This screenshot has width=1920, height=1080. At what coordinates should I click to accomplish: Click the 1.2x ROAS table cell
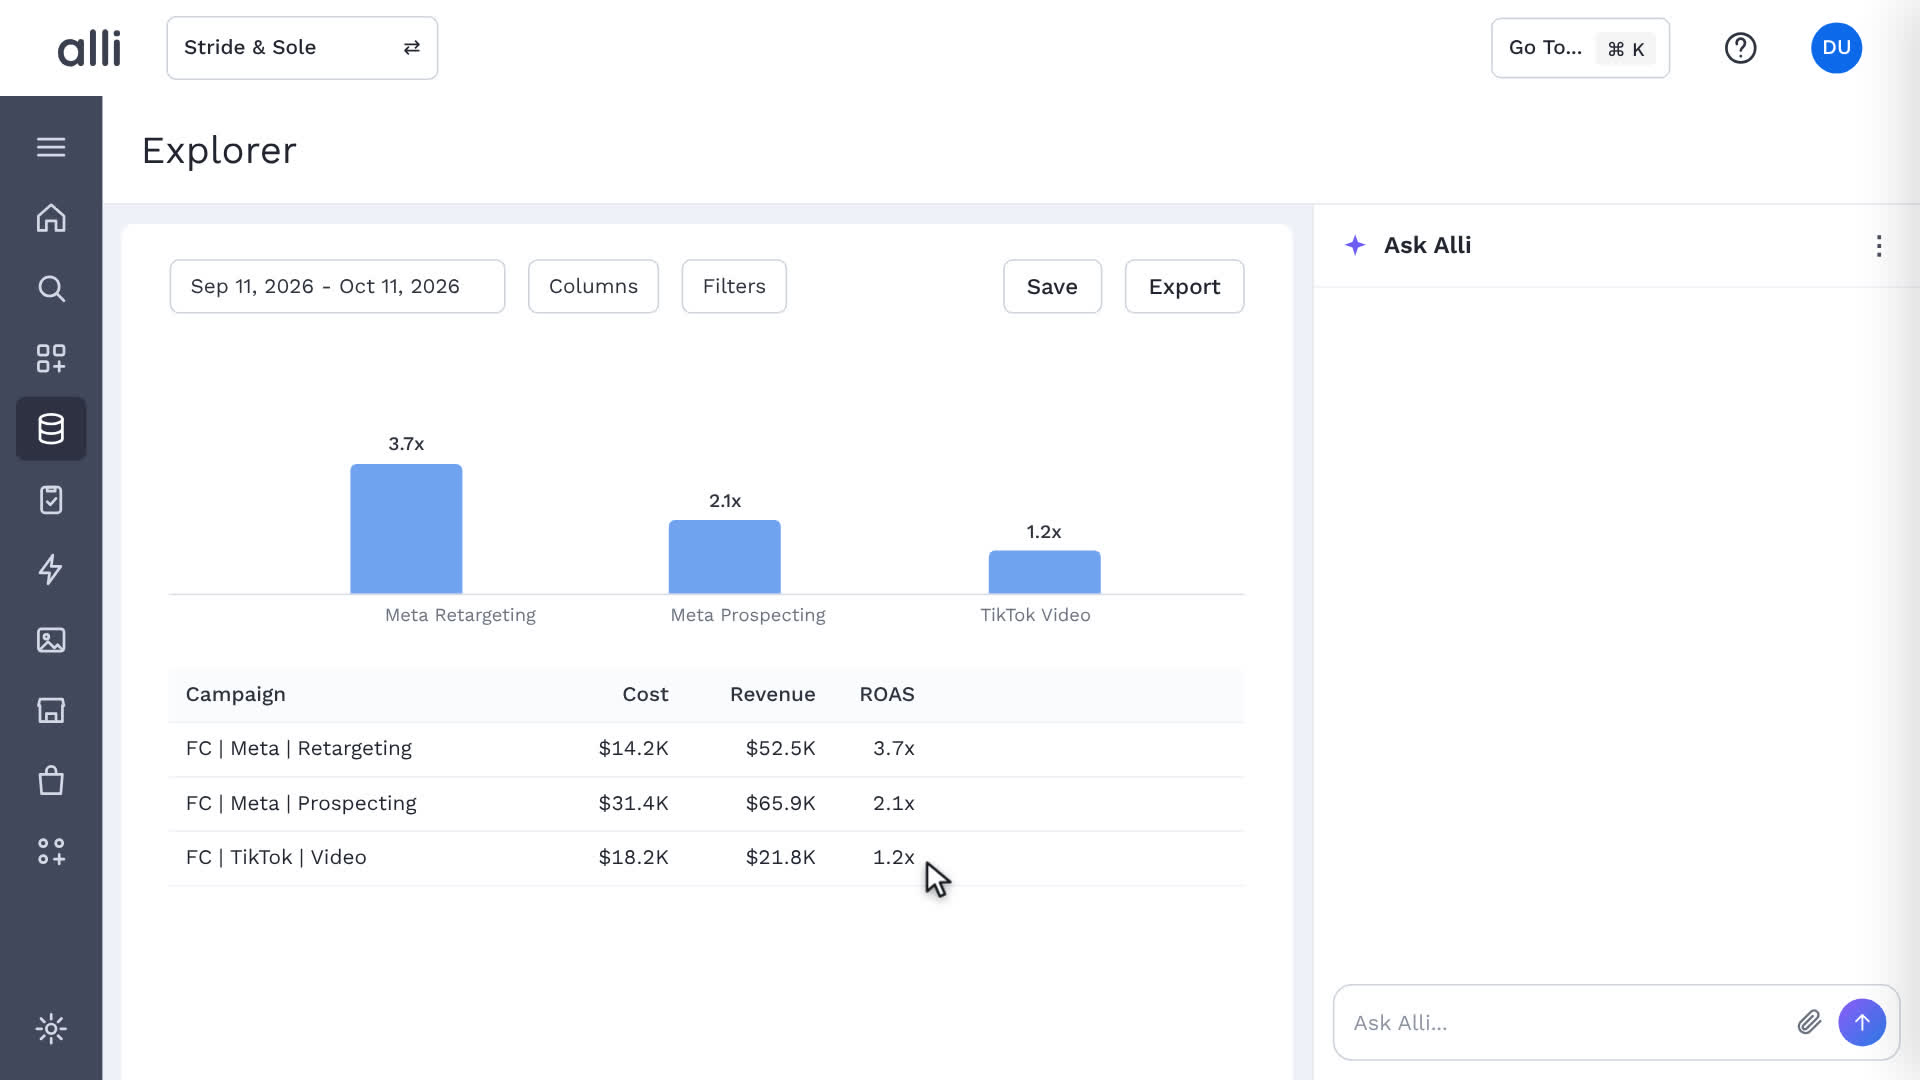(x=893, y=857)
